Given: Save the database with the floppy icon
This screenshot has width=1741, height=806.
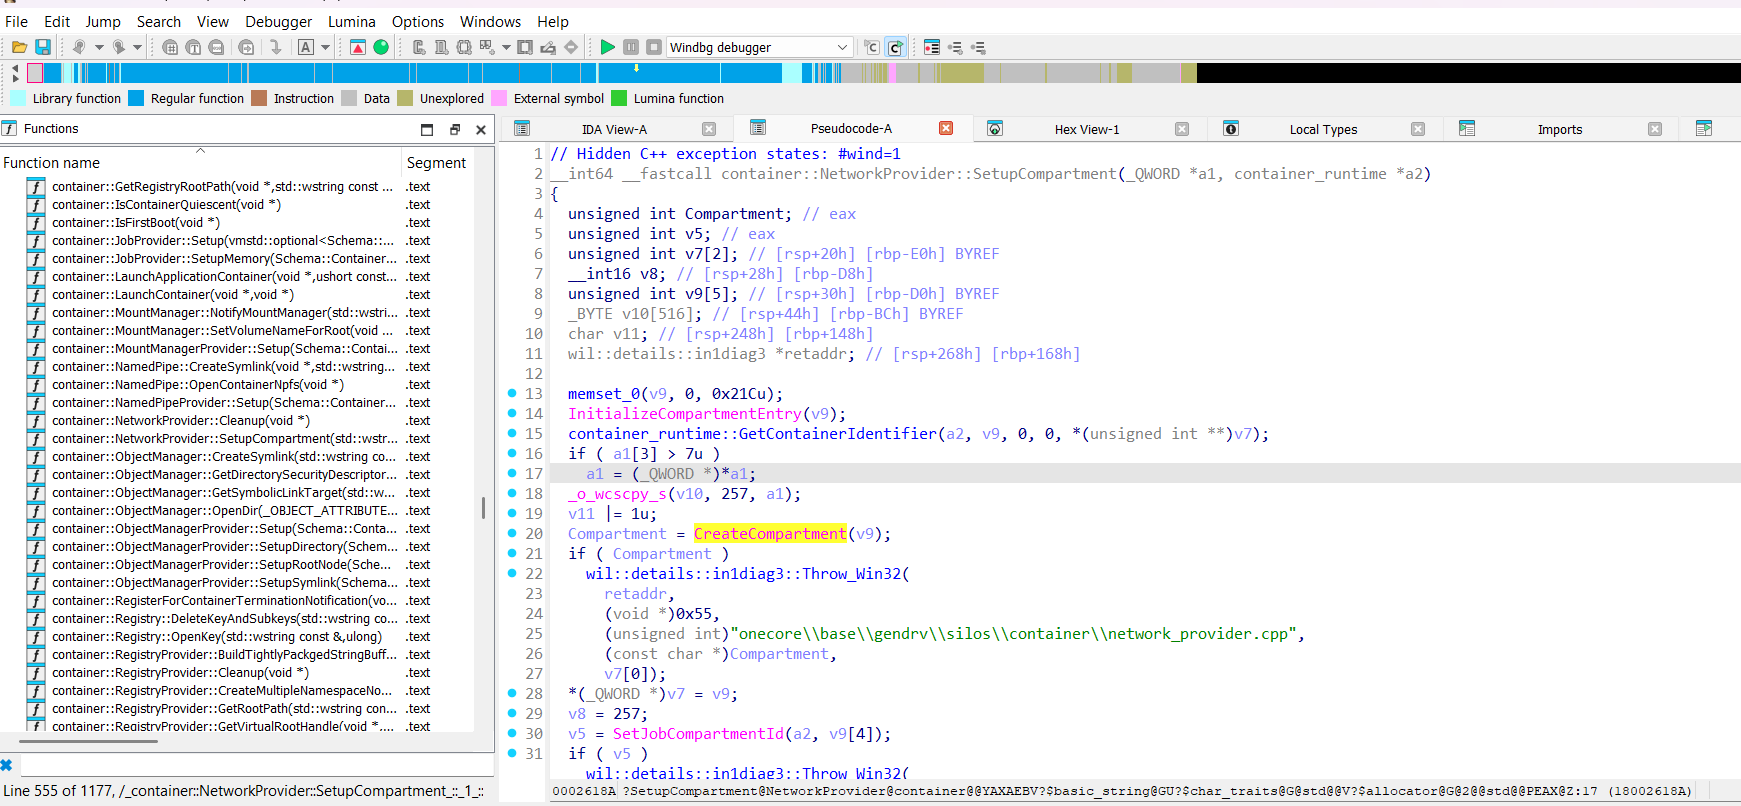Looking at the screenshot, I should 43,47.
